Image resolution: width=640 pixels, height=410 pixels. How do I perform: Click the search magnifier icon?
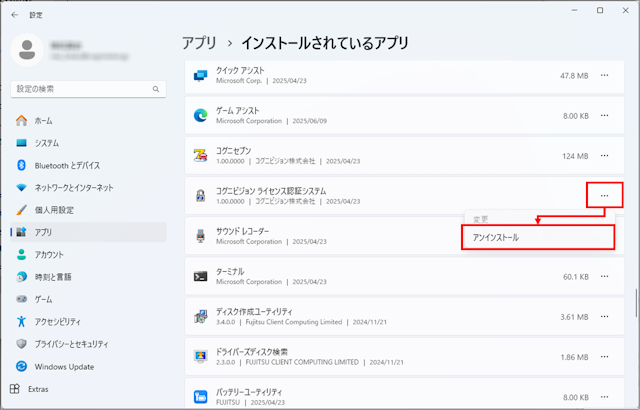[x=156, y=89]
